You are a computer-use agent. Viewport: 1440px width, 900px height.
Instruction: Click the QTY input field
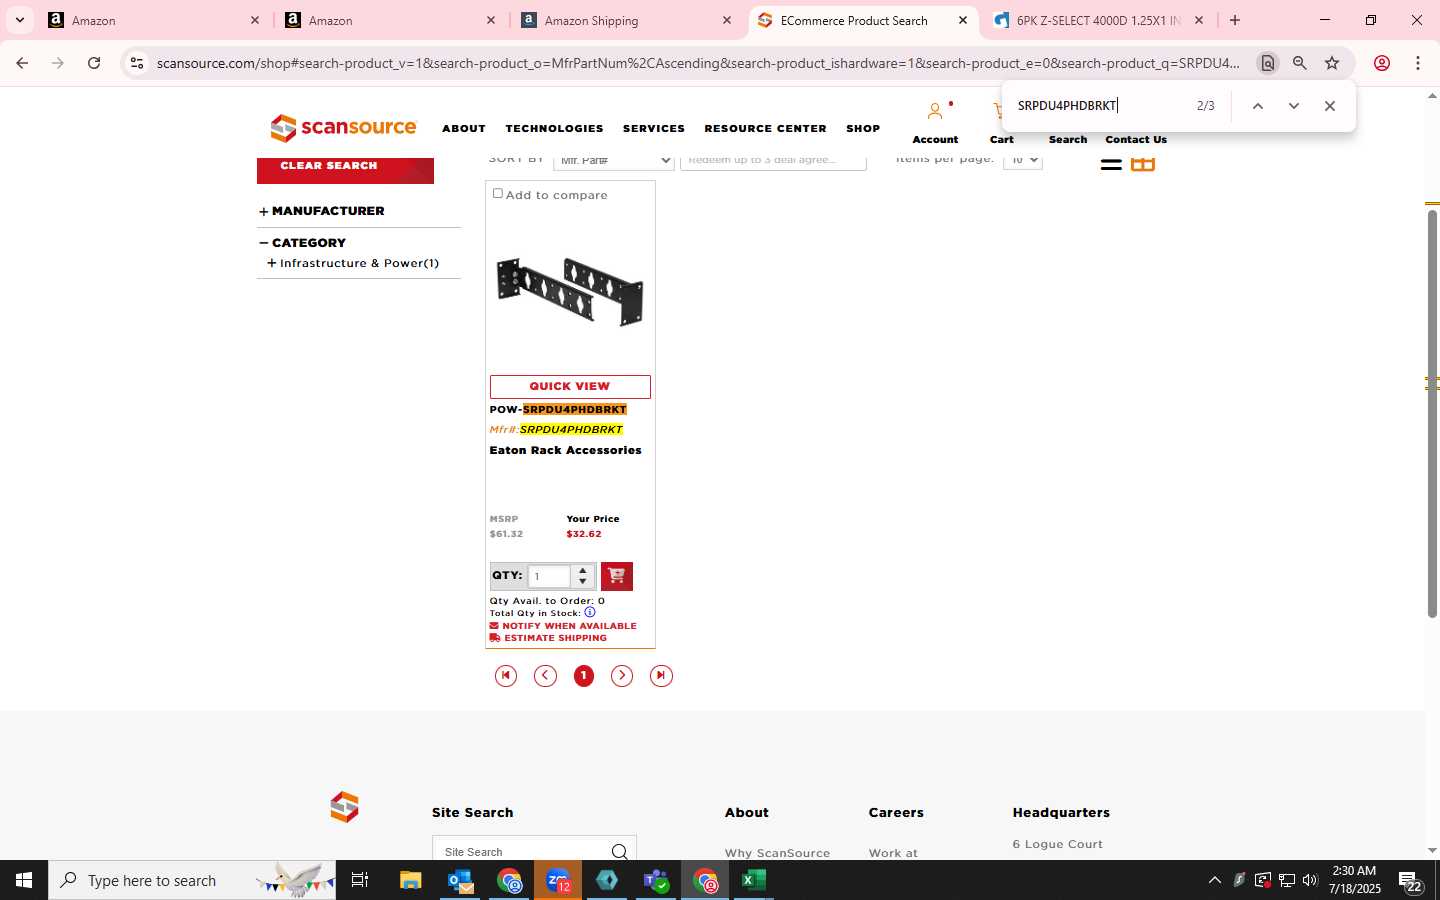(x=549, y=576)
